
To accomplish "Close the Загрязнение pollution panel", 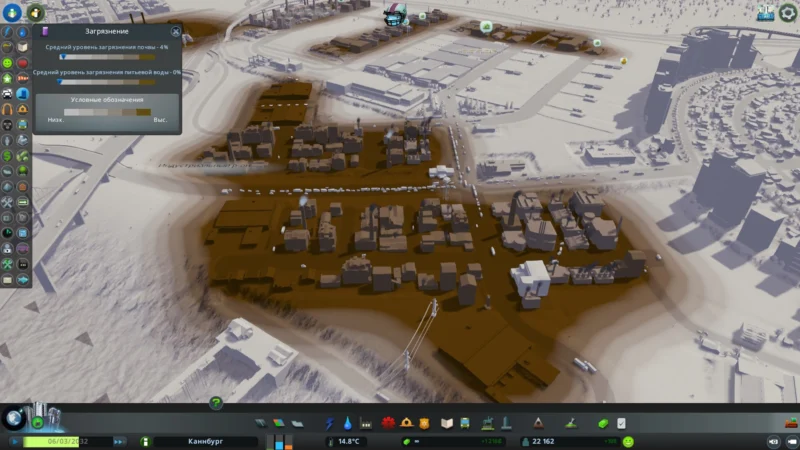I will pyautogui.click(x=176, y=32).
